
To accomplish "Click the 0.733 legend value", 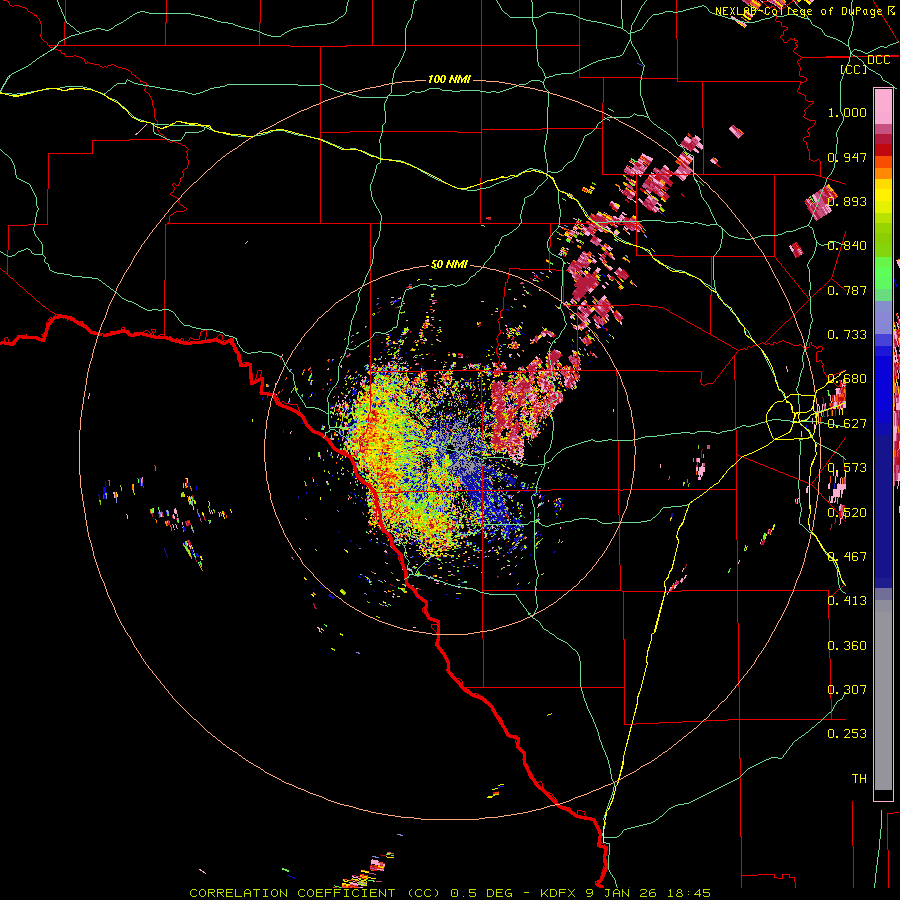I will [x=847, y=335].
